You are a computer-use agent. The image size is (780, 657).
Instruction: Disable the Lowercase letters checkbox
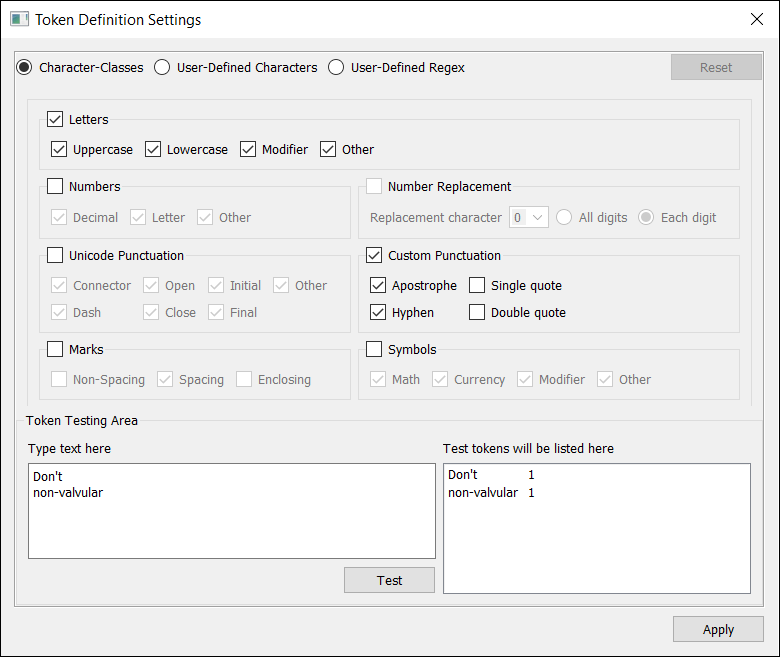[x=153, y=150]
